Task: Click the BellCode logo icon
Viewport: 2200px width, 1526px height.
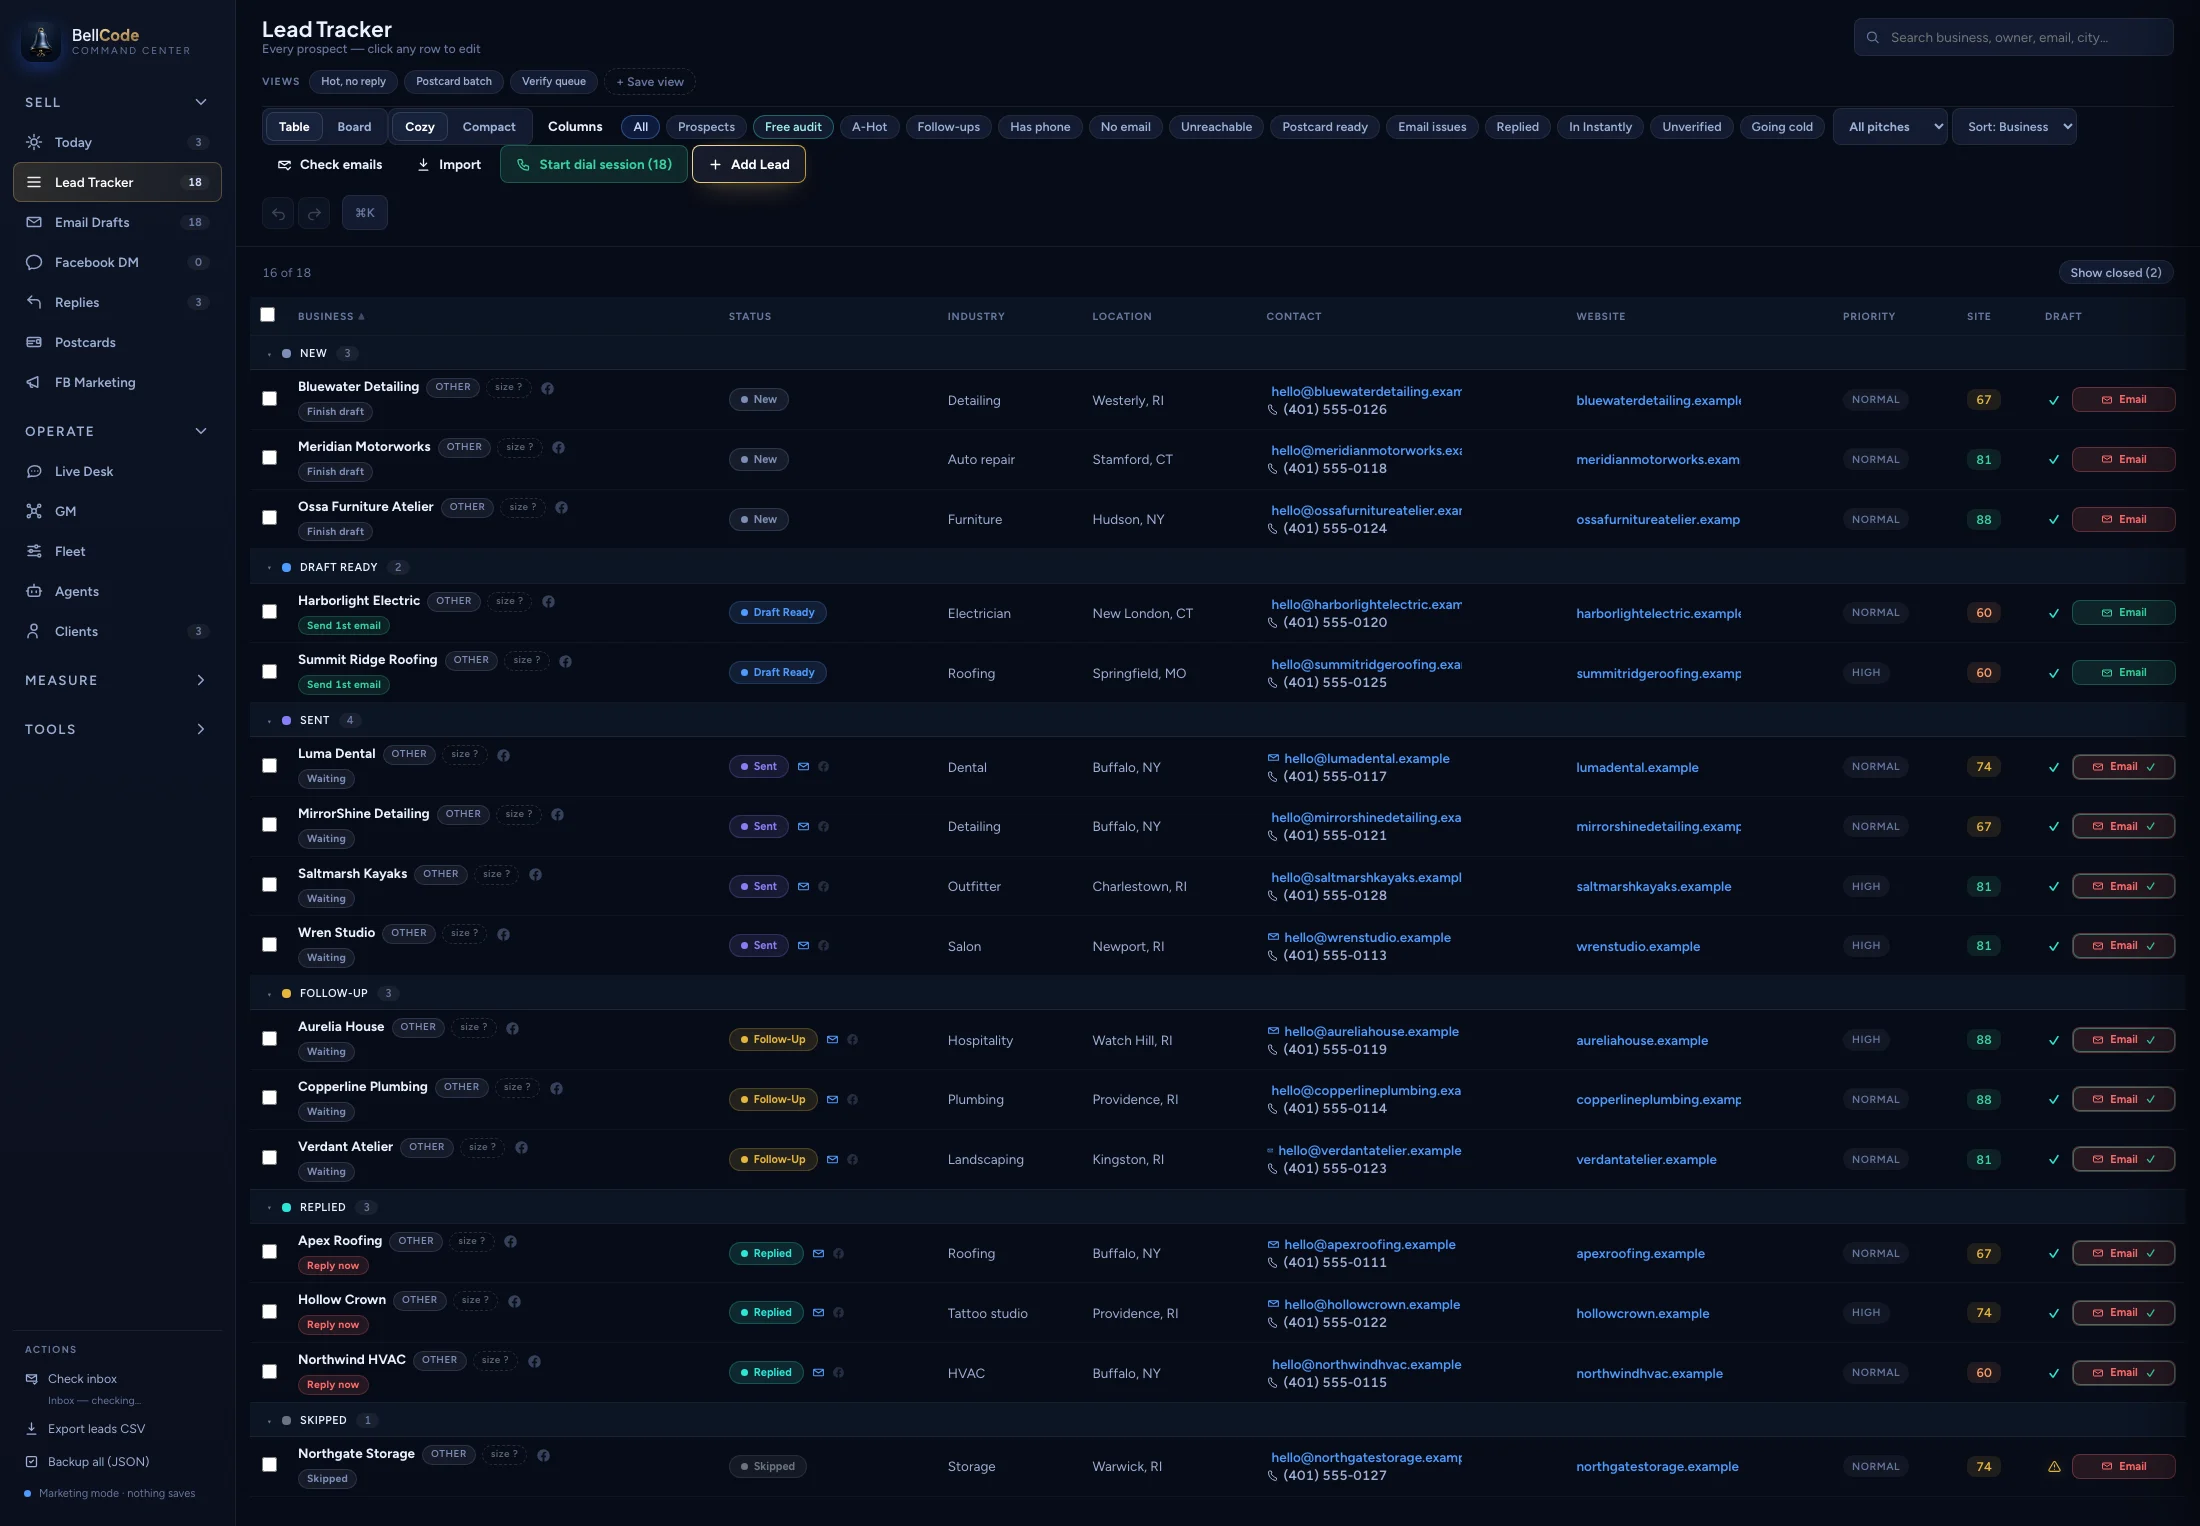Action: click(41, 41)
